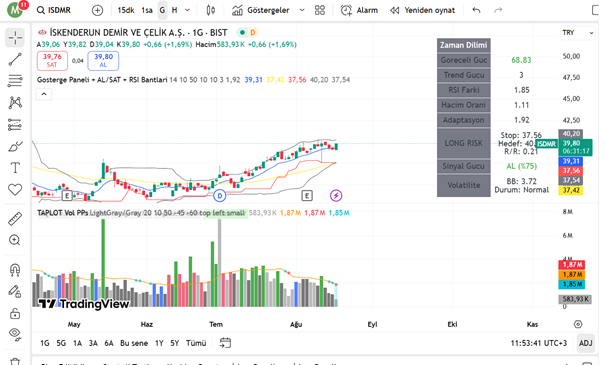Click the ISDMR price label on scale

coord(546,144)
